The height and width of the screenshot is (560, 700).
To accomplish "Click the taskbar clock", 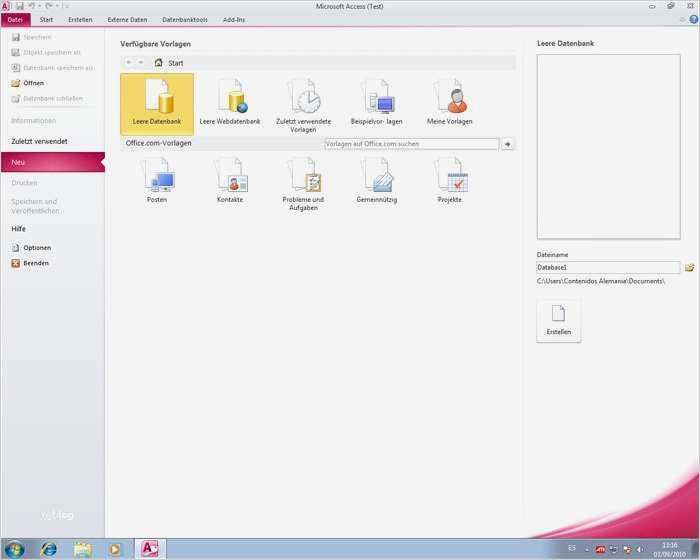I will click(x=669, y=549).
